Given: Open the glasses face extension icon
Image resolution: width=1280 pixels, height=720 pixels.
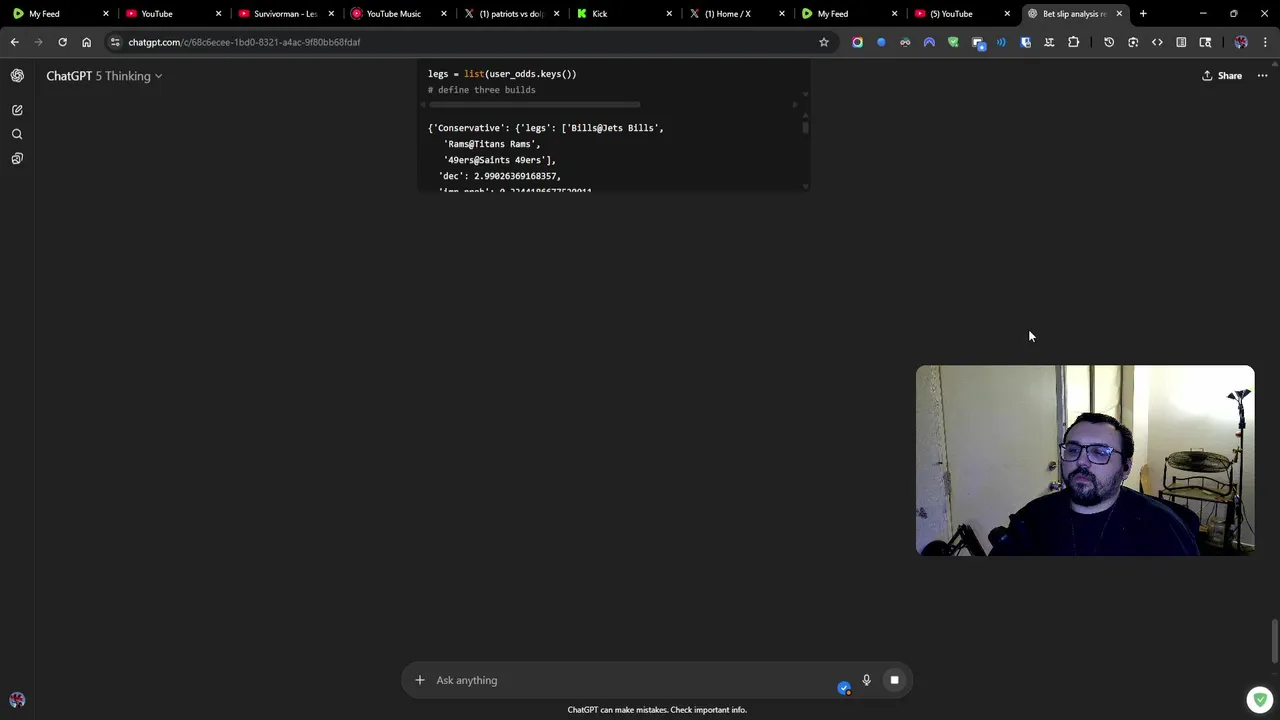Looking at the screenshot, I should point(905,42).
